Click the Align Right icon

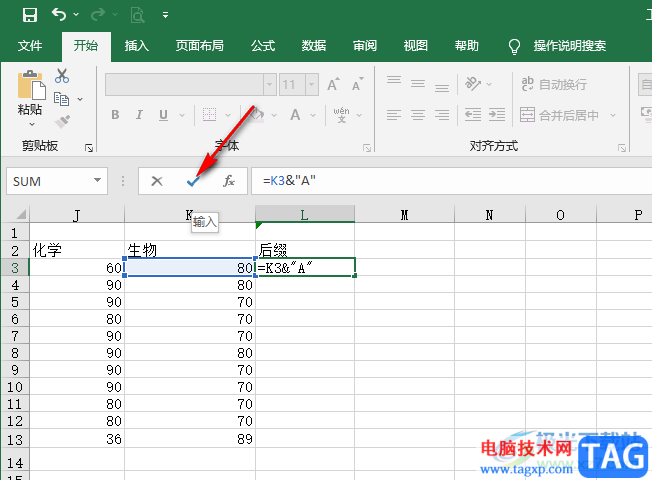click(442, 115)
